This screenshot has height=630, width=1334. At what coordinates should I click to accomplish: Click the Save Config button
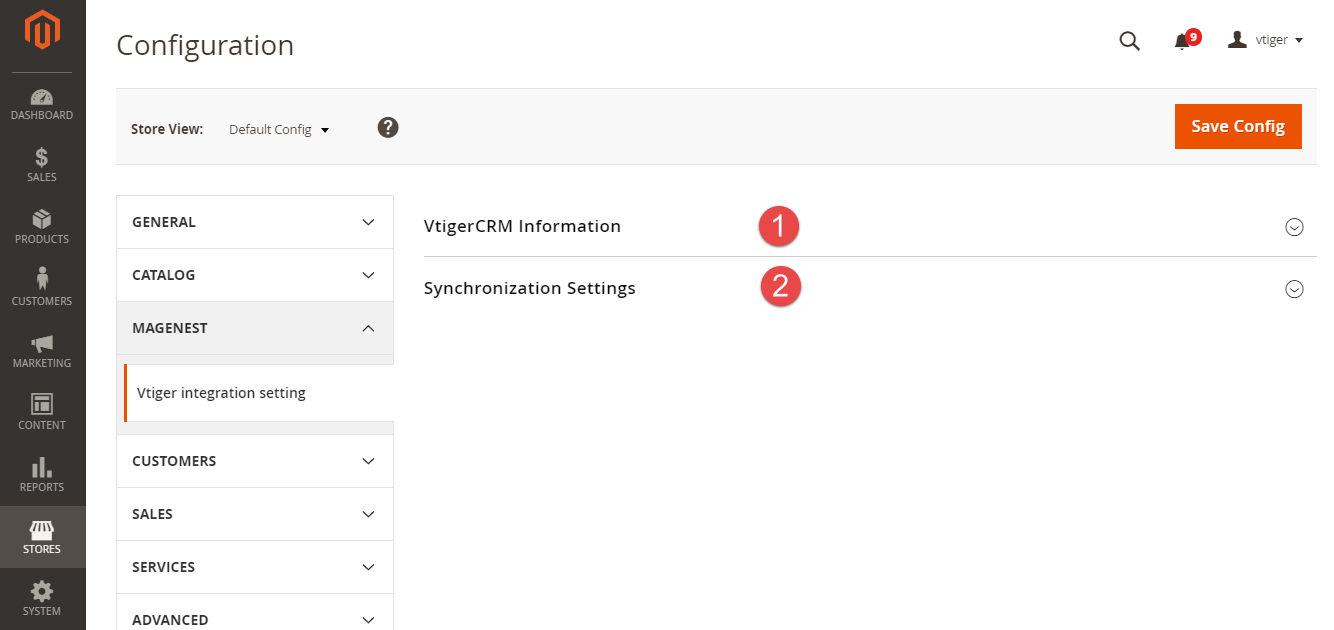click(x=1238, y=126)
